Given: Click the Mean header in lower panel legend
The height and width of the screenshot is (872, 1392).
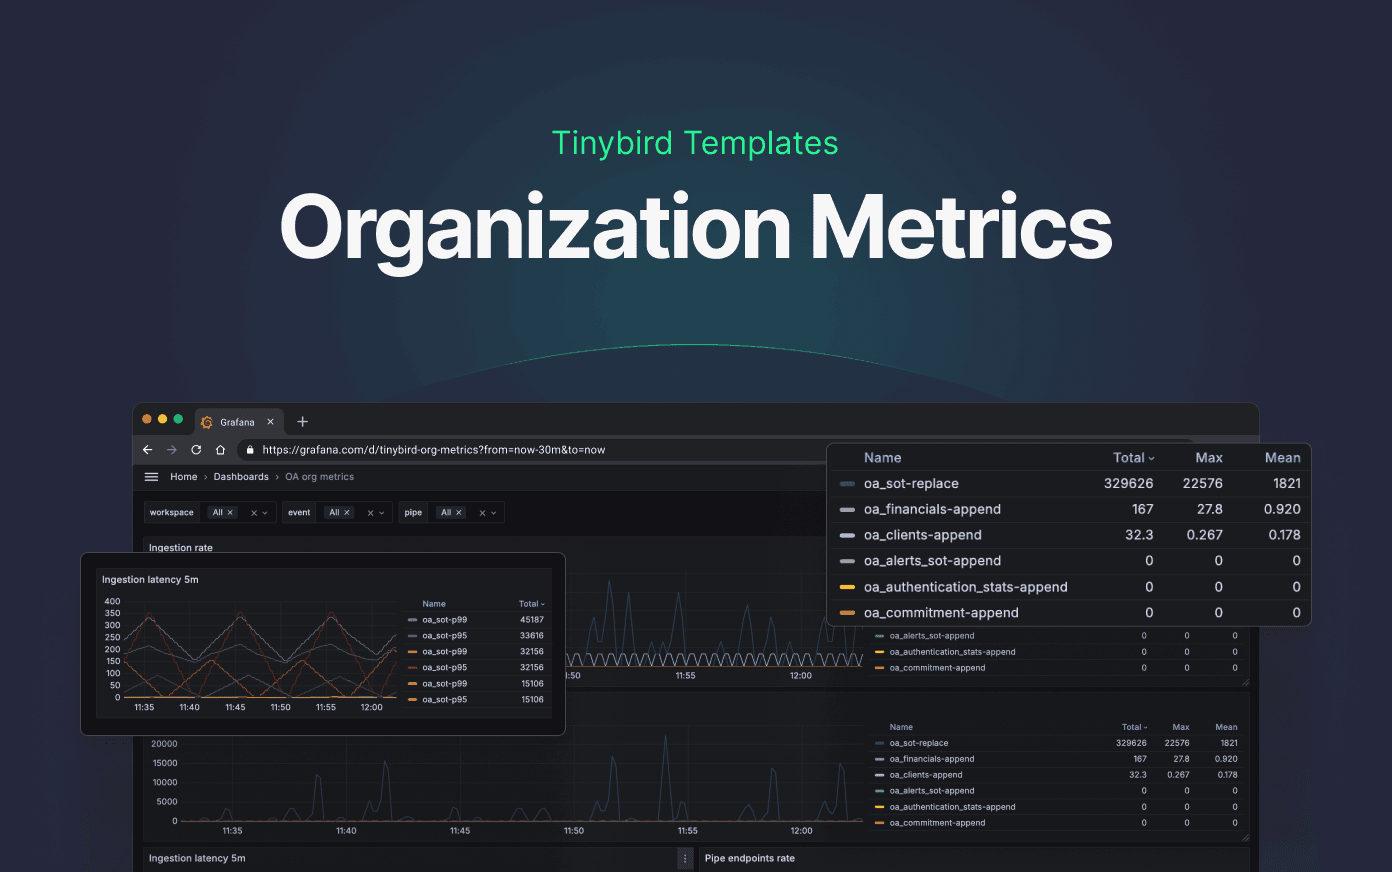Looking at the screenshot, I should (x=1226, y=728).
